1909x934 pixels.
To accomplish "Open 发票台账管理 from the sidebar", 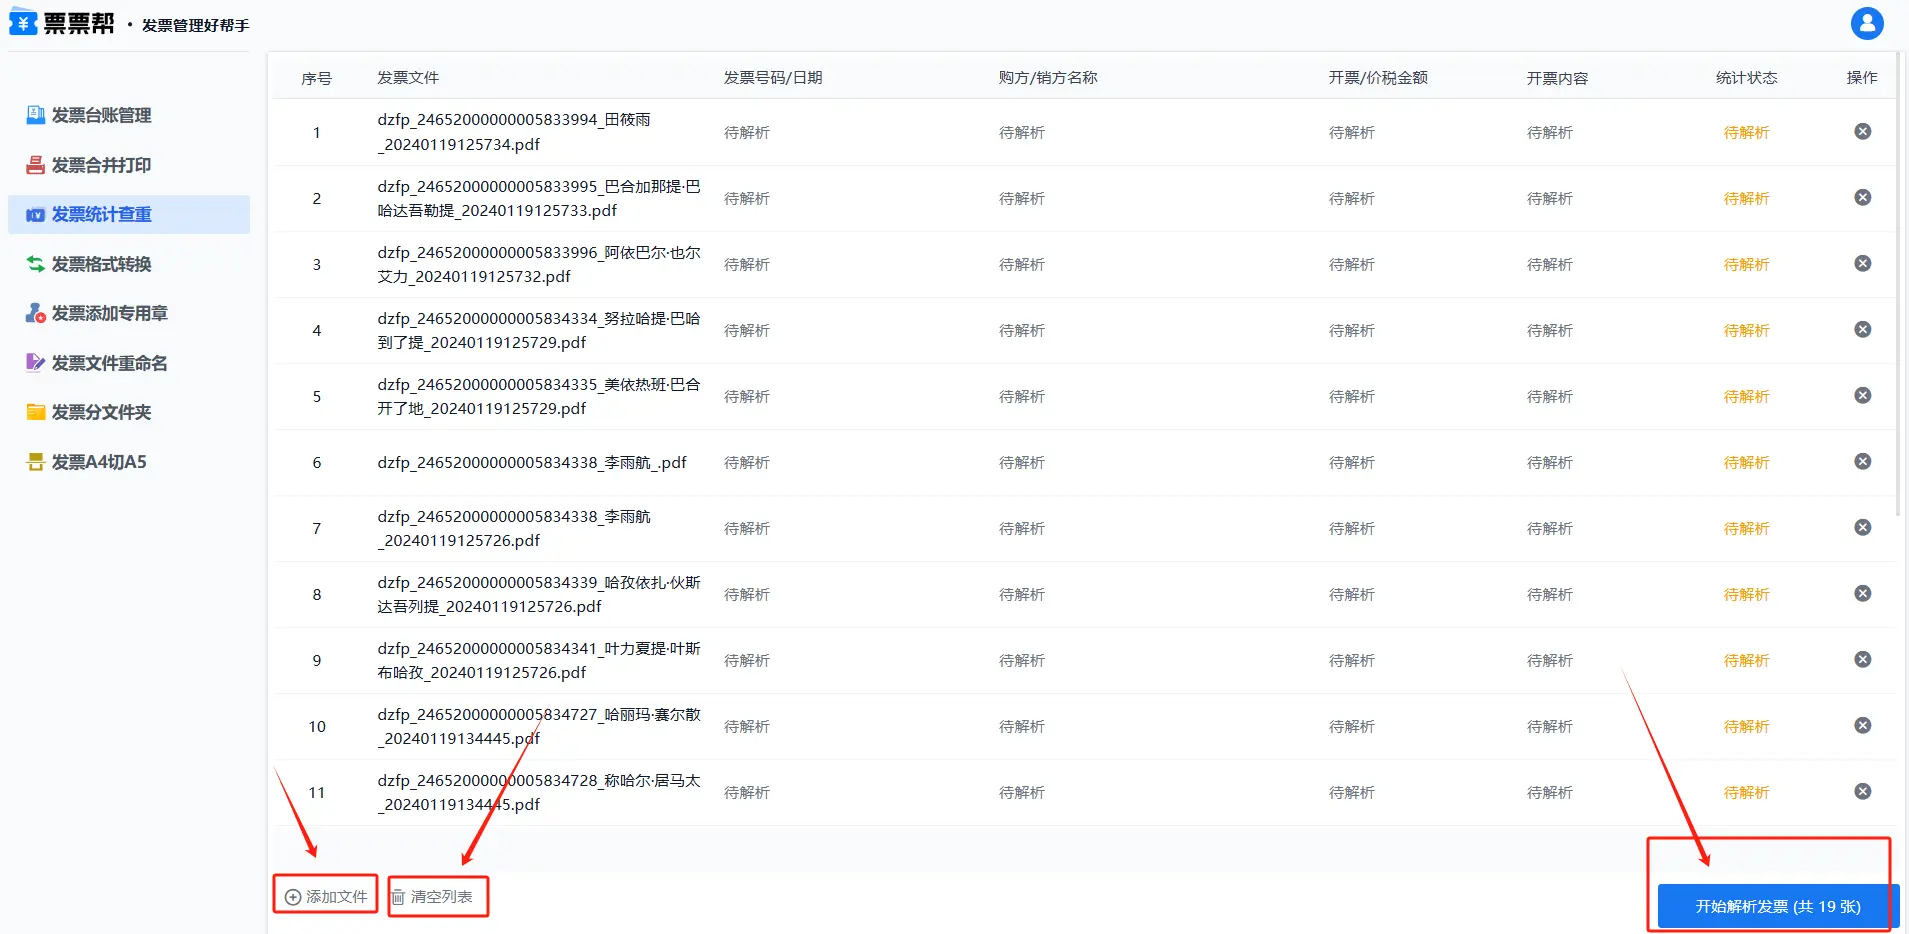I will point(101,115).
